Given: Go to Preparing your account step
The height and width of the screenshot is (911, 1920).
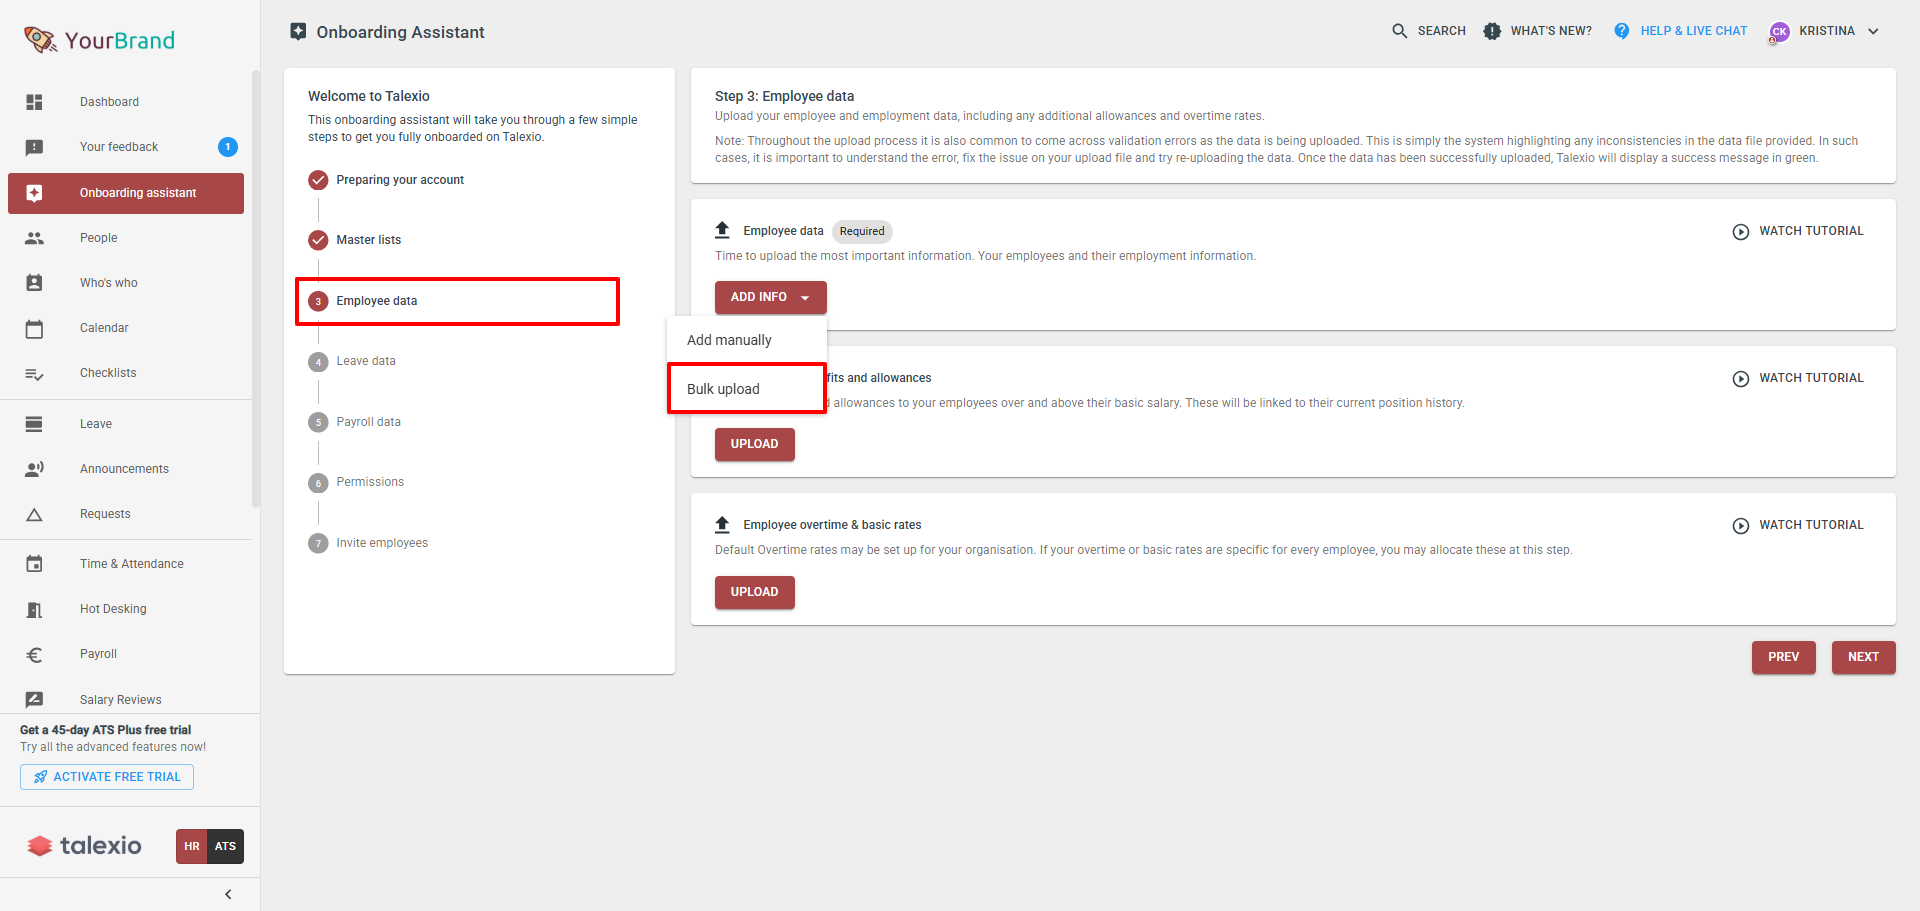Looking at the screenshot, I should [387, 180].
